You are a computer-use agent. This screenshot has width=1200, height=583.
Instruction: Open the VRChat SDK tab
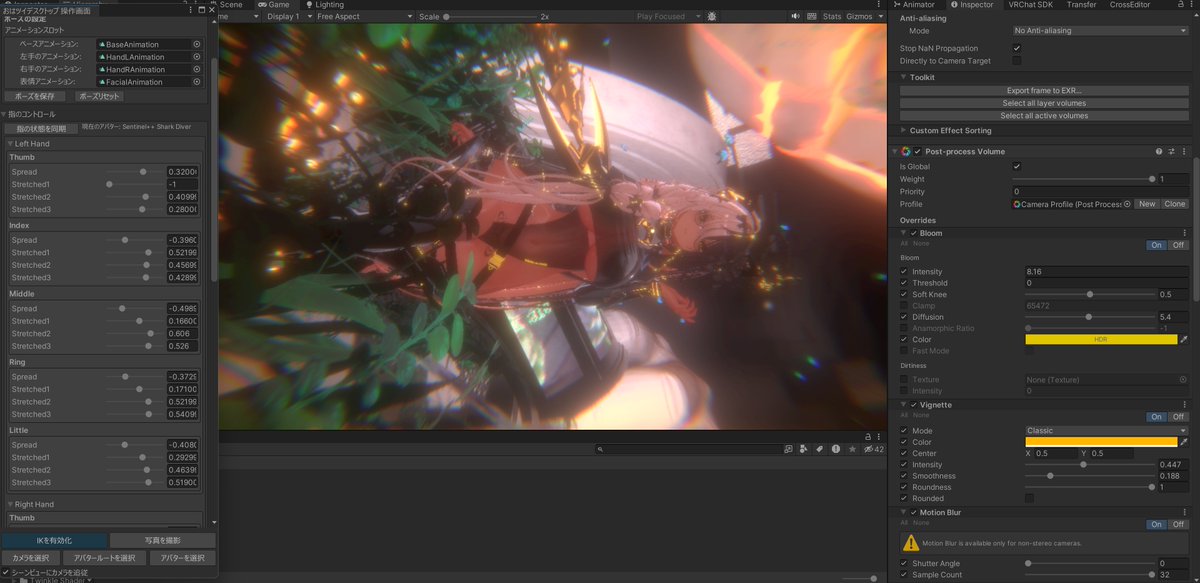coord(1033,5)
